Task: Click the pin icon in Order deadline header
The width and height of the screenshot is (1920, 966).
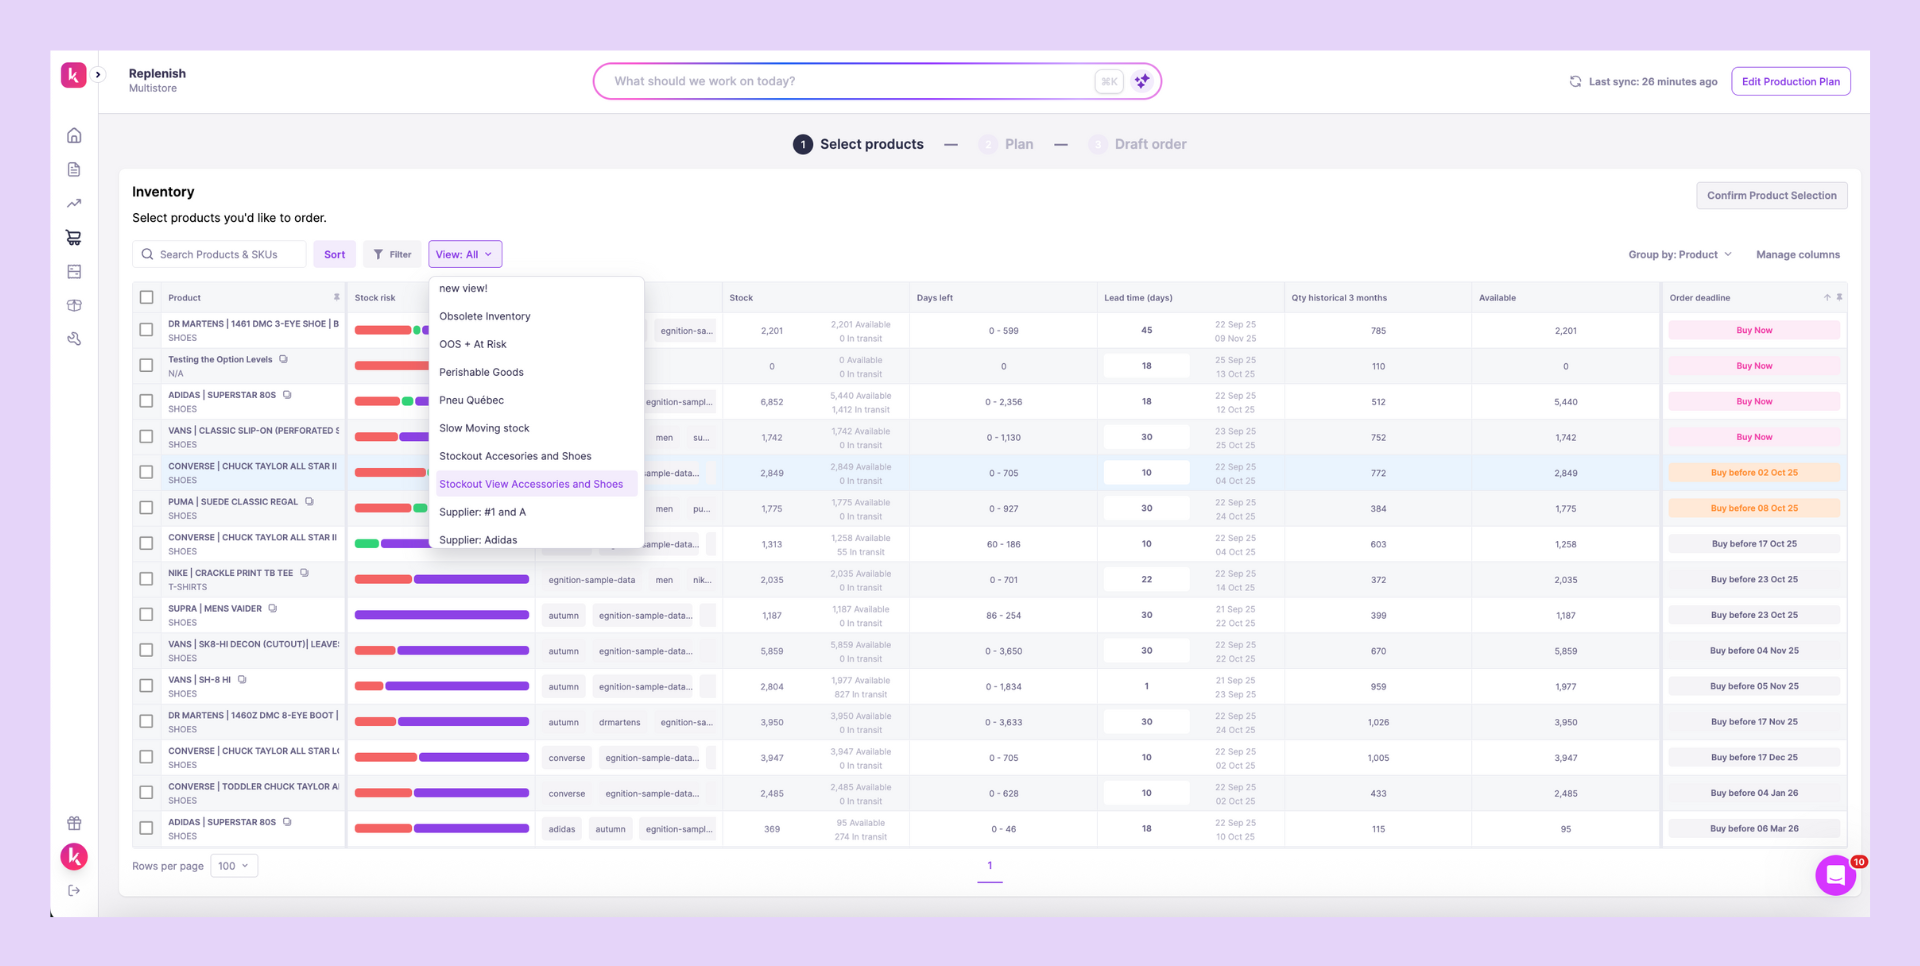Action: pyautogui.click(x=1839, y=297)
